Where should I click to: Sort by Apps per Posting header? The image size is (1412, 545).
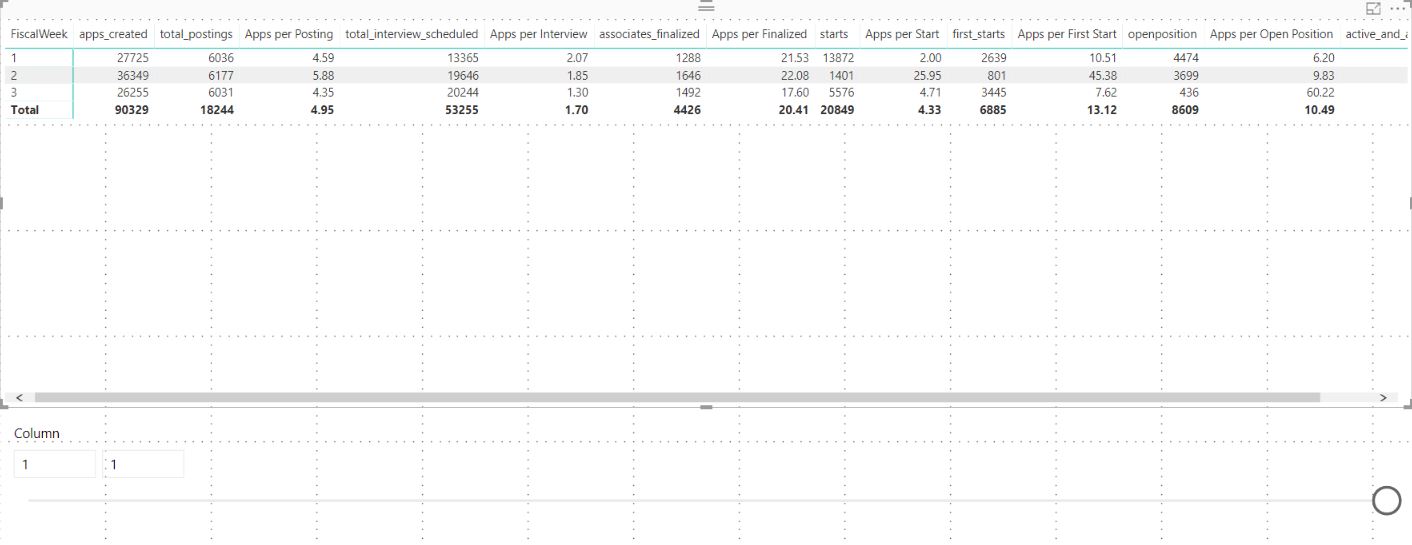point(289,34)
